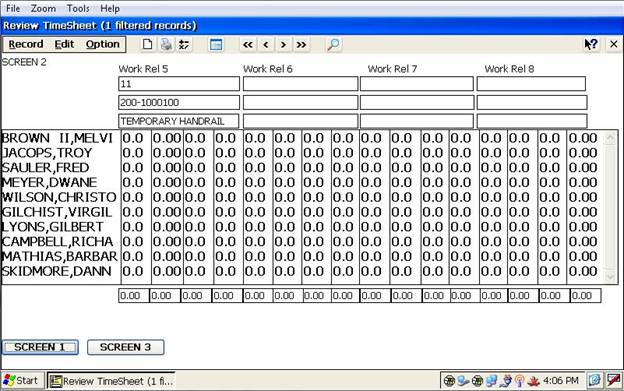Viewport: 624px width, 391px height.
Task: Click the new blank record icon
Action: point(147,44)
